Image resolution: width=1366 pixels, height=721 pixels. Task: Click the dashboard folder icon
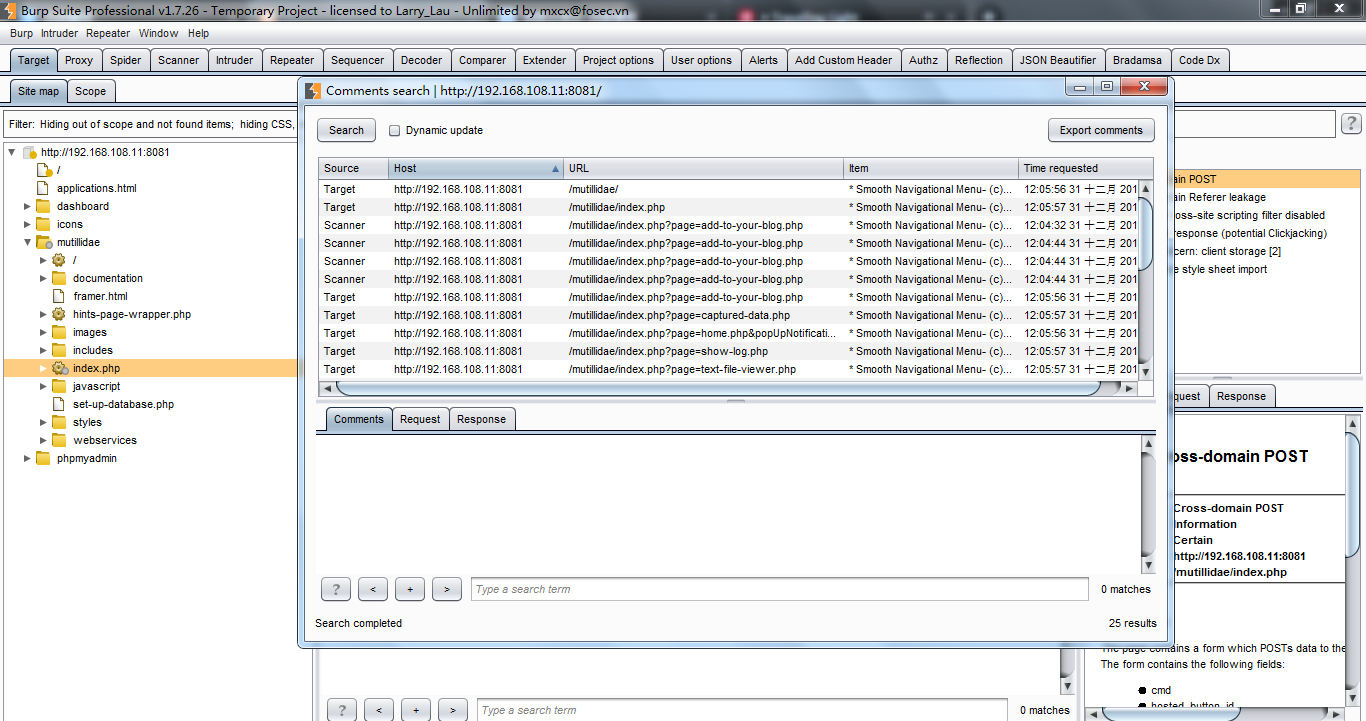click(43, 206)
